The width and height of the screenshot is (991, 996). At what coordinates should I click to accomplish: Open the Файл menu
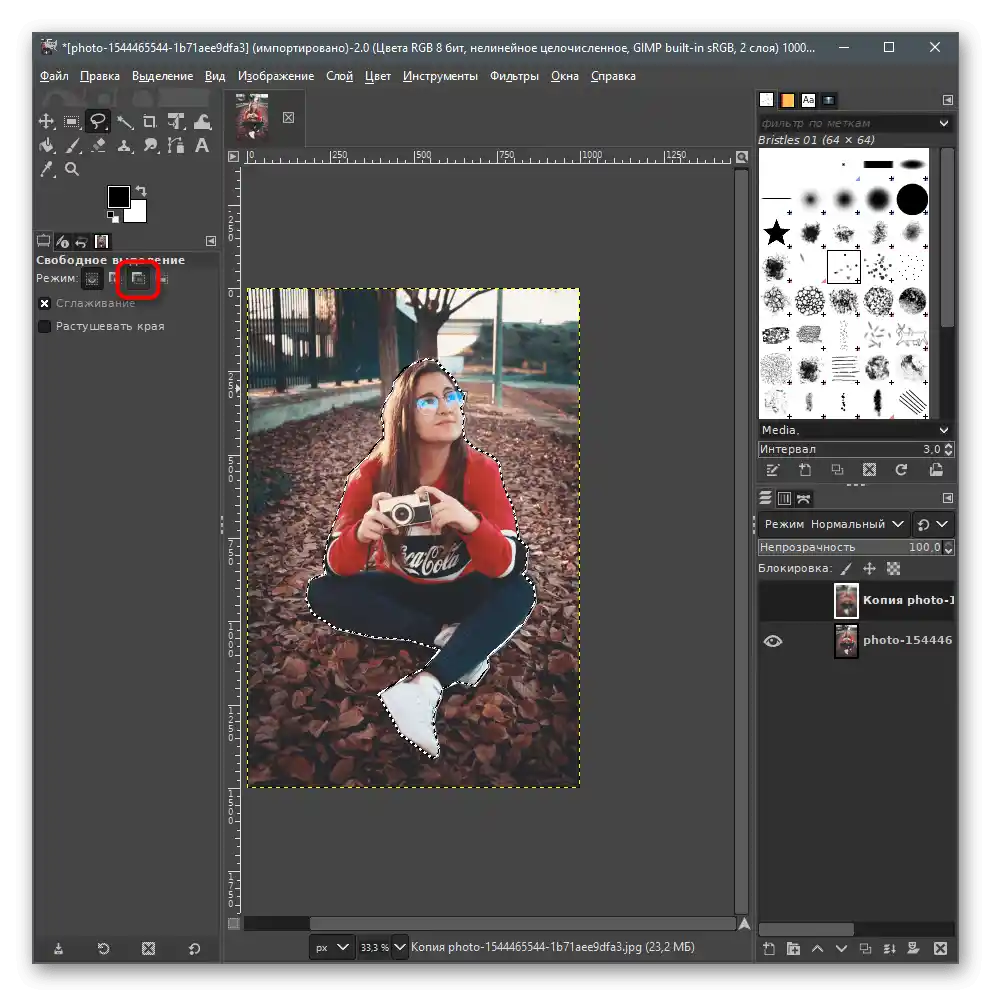coord(54,76)
